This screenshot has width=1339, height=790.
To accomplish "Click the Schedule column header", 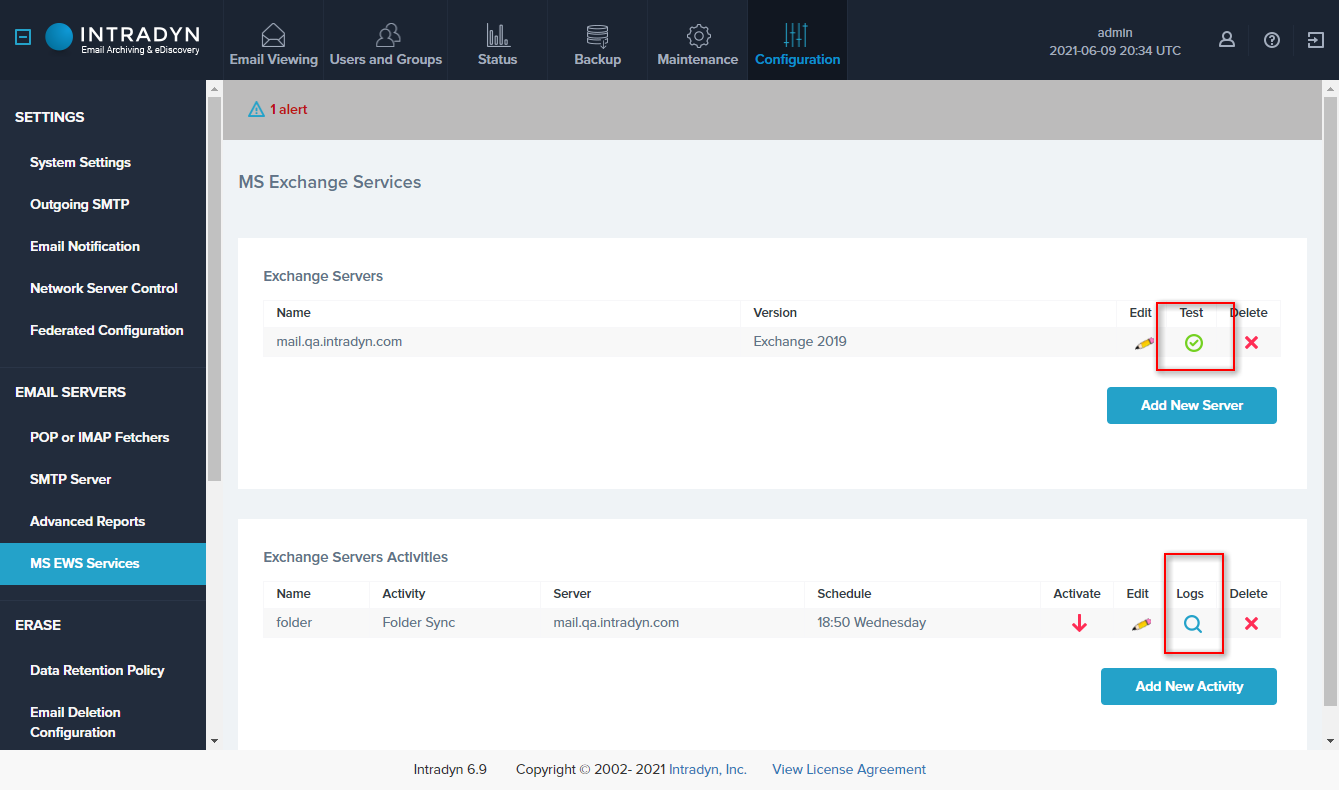I will click(x=844, y=594).
